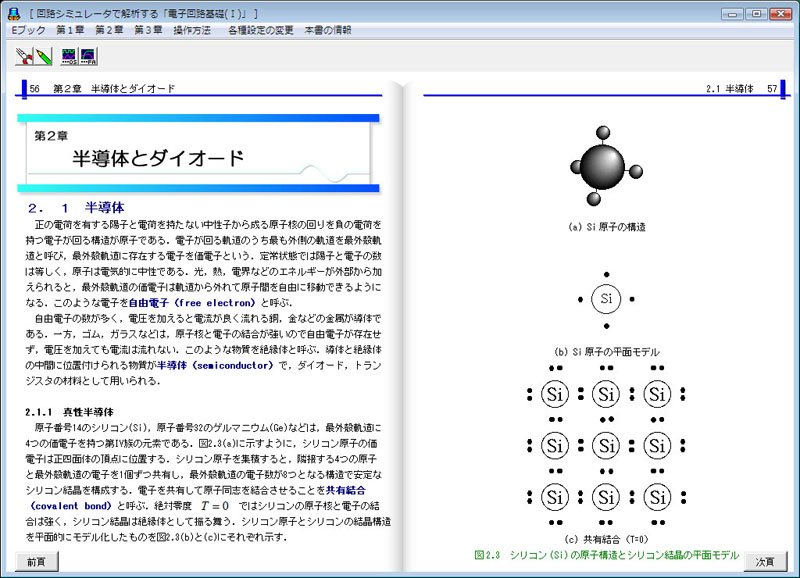Open the 第2章 menu
The image size is (800, 578).
pos(109,30)
